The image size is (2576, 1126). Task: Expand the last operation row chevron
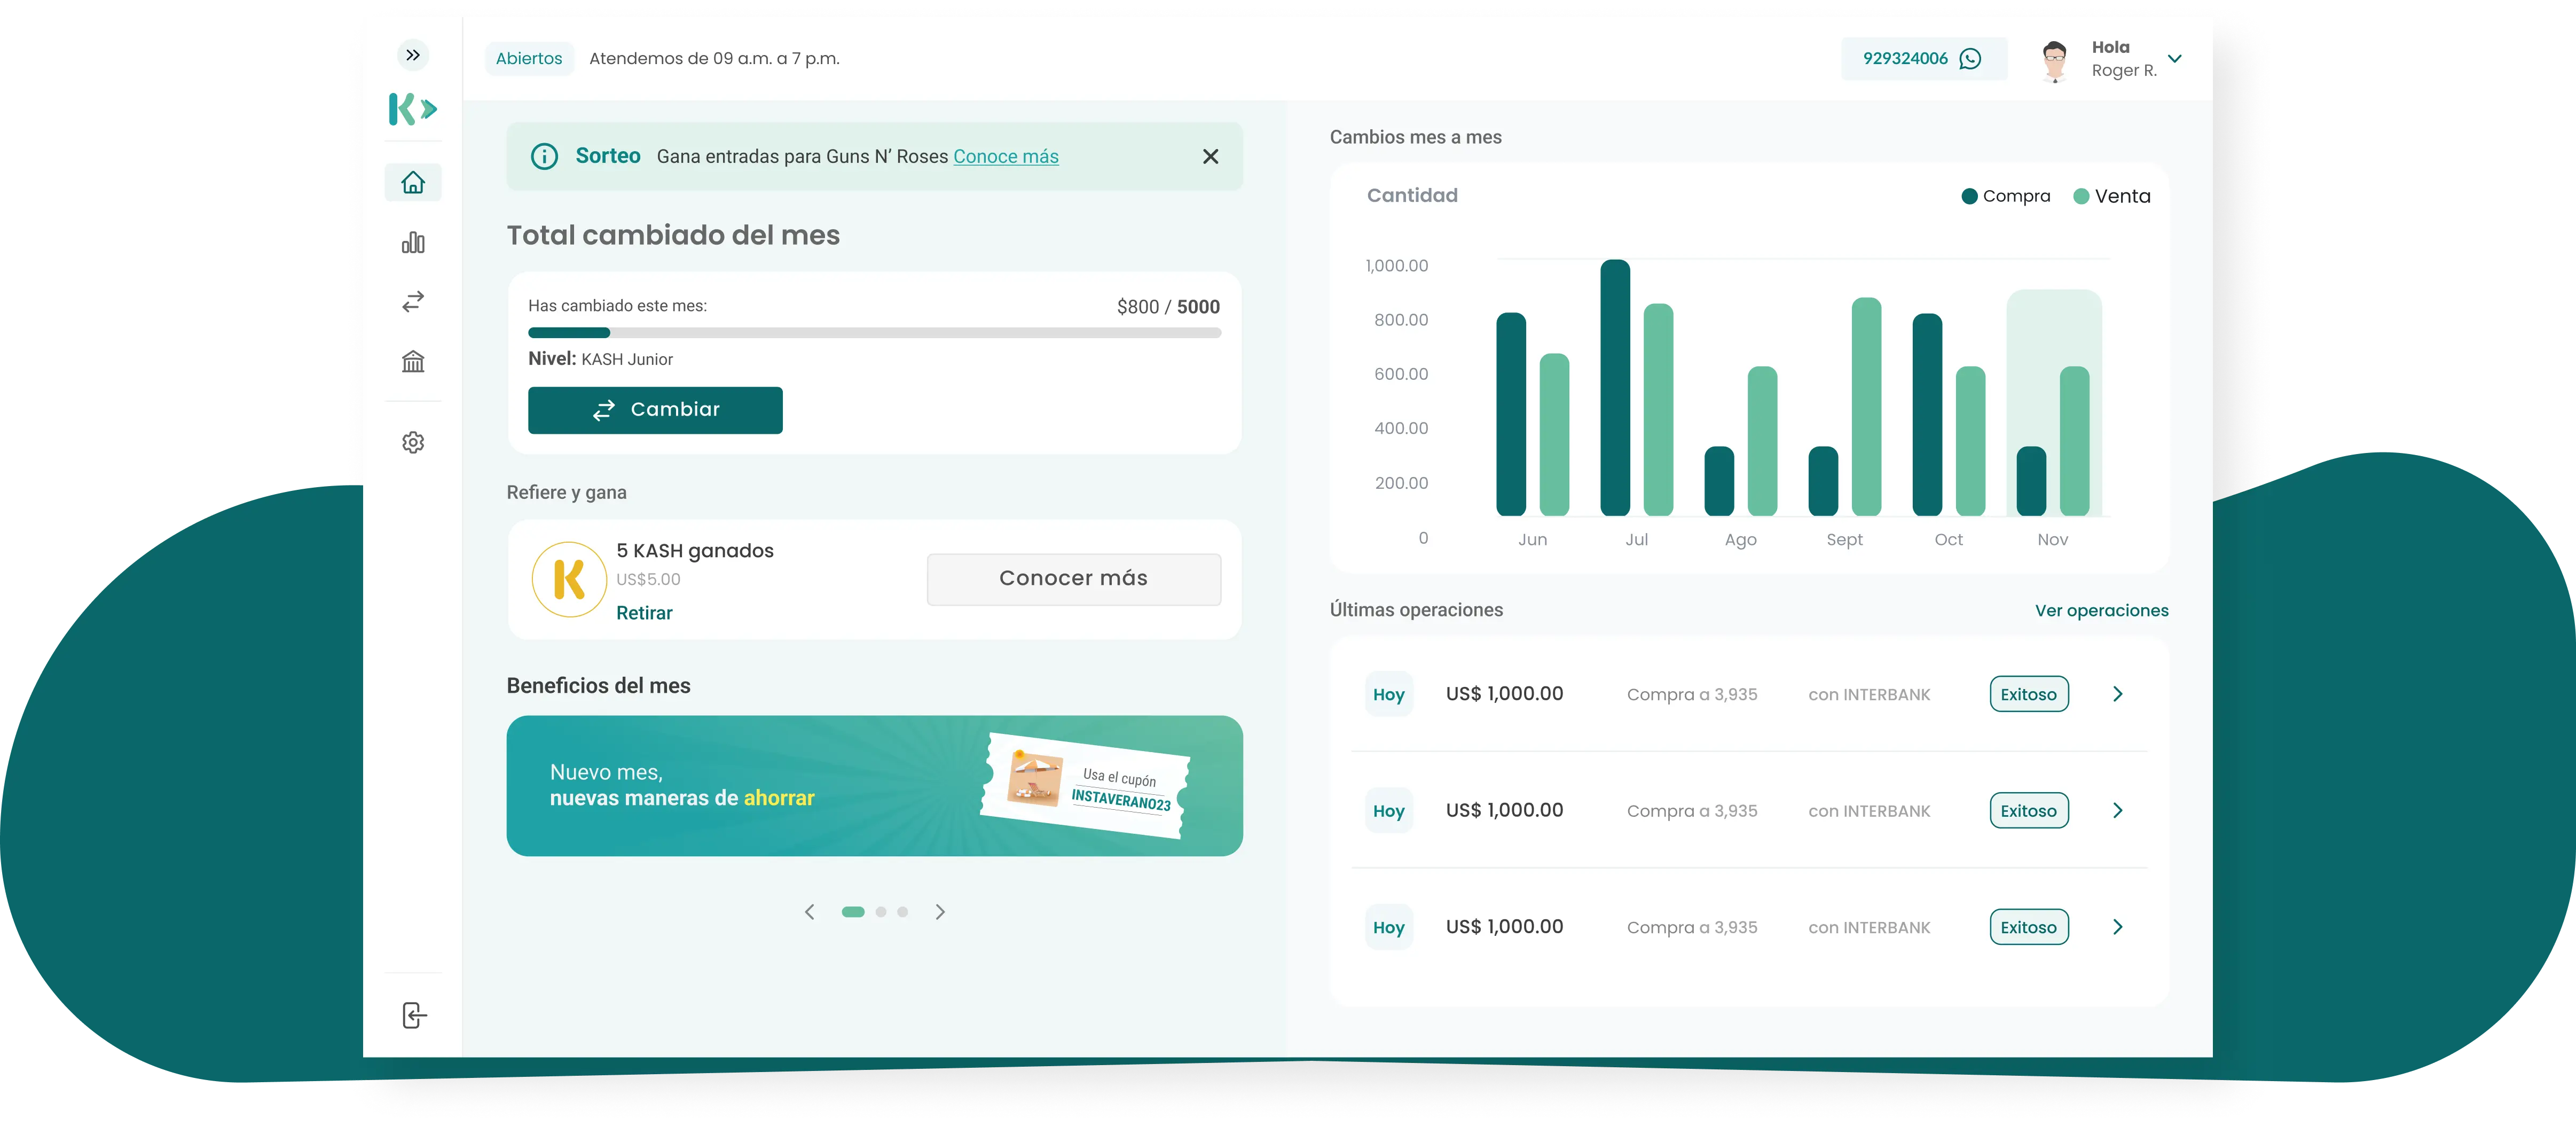pyautogui.click(x=2117, y=927)
